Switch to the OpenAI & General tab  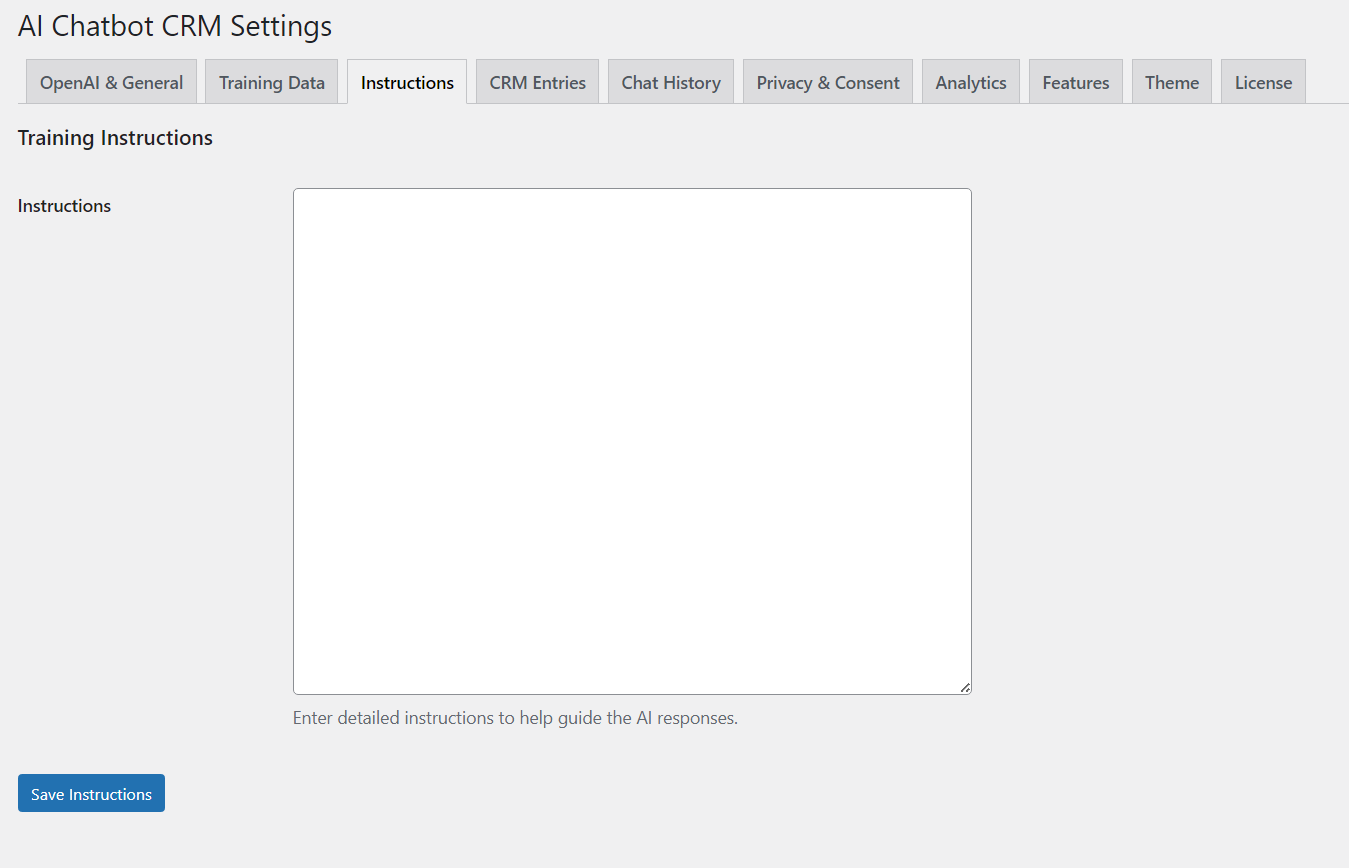point(111,83)
